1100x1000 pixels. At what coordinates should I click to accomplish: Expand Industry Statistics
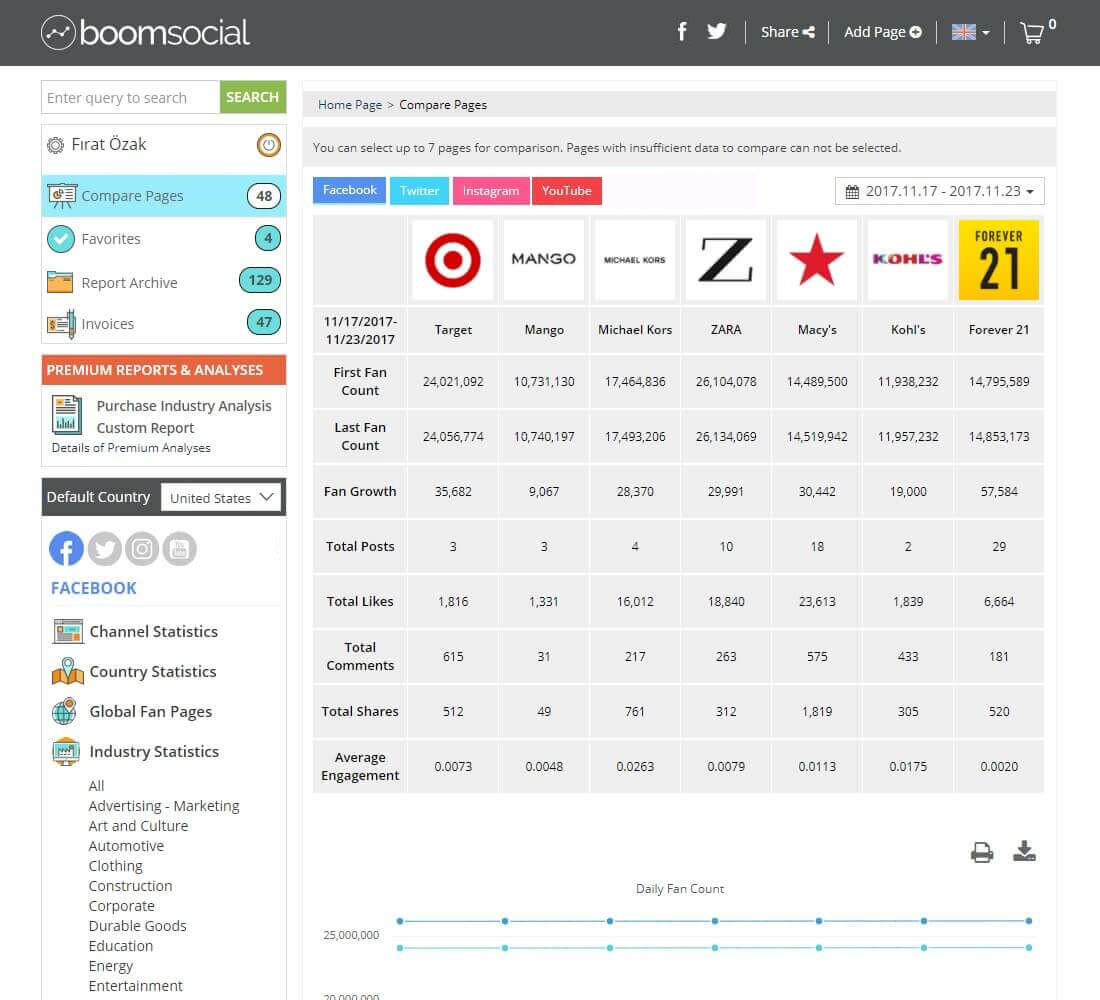tap(154, 752)
